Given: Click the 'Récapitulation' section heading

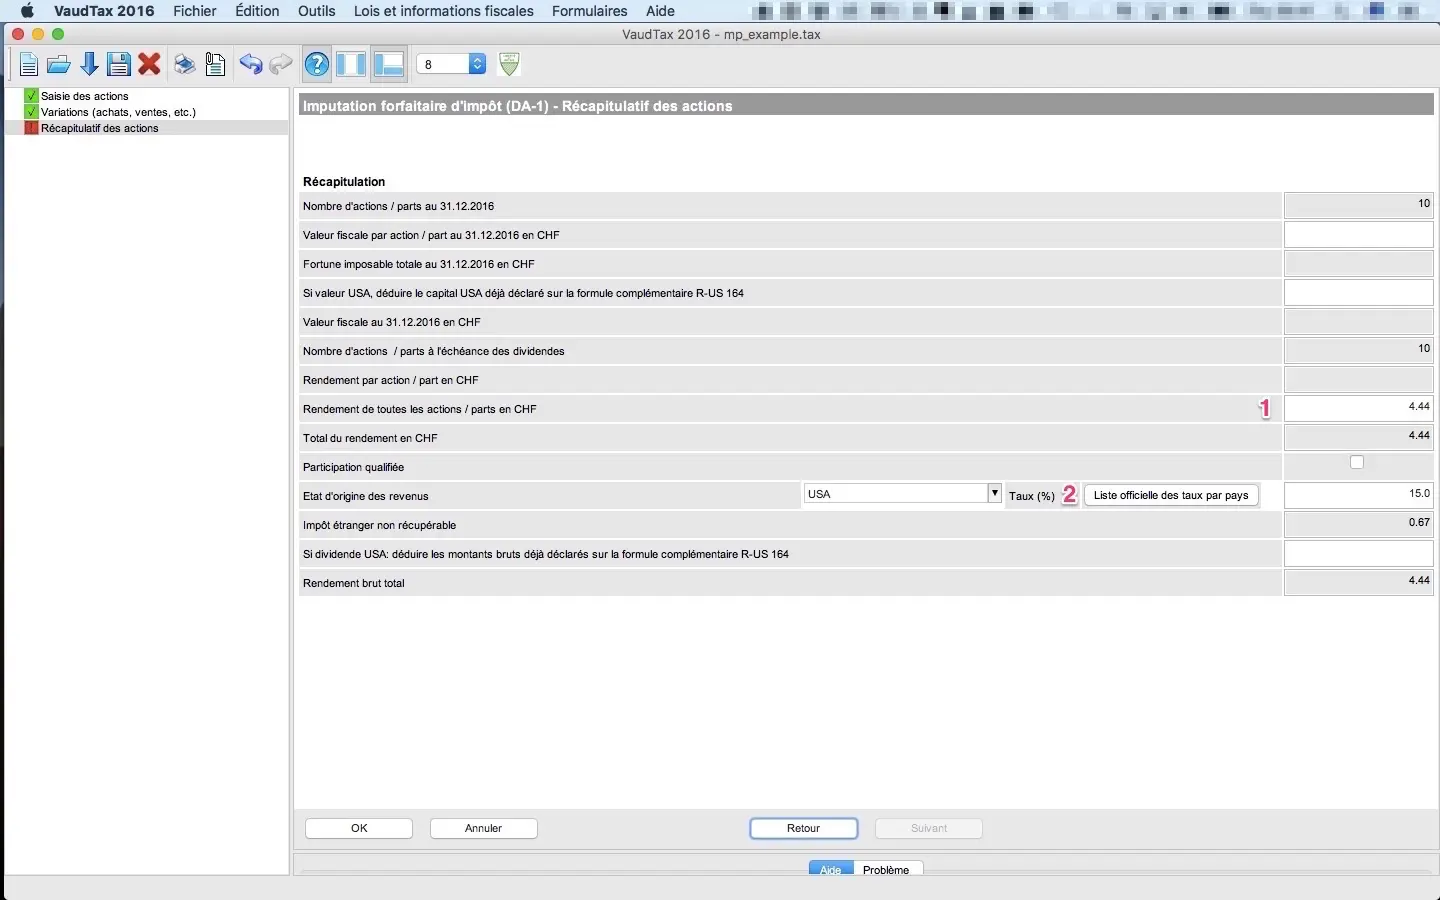Looking at the screenshot, I should [344, 182].
